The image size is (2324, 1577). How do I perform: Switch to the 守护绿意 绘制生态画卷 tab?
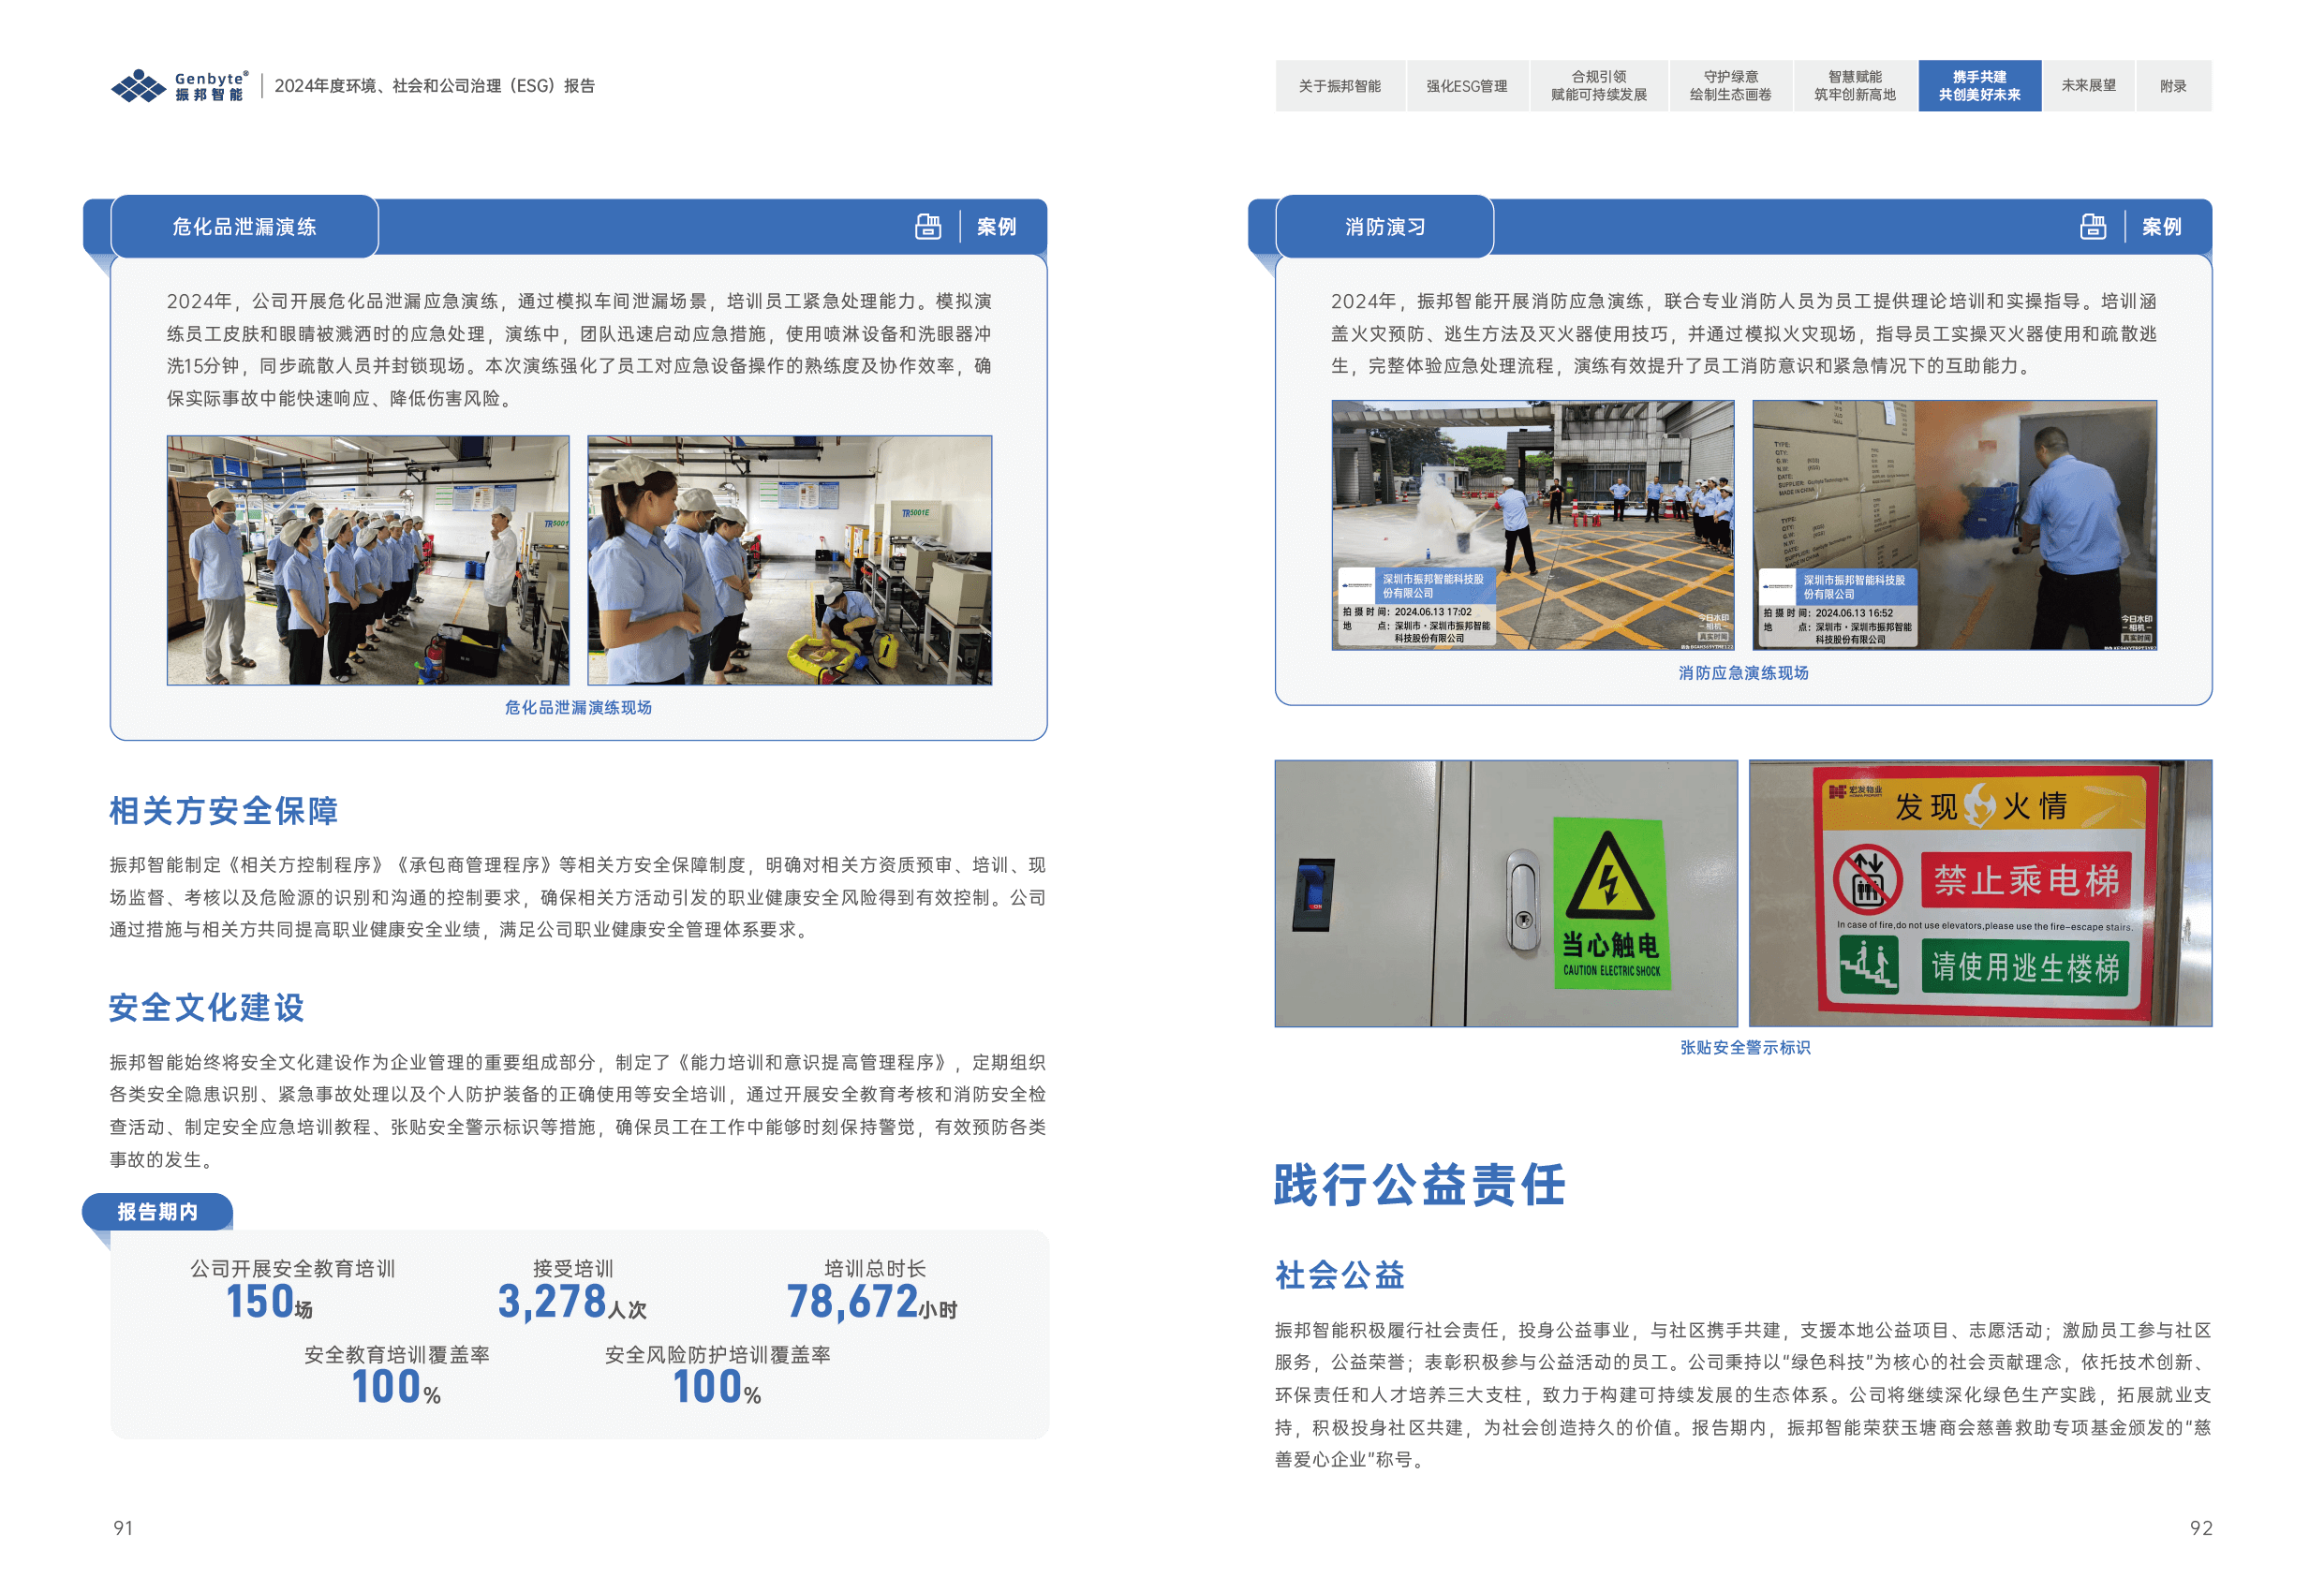1730,86
